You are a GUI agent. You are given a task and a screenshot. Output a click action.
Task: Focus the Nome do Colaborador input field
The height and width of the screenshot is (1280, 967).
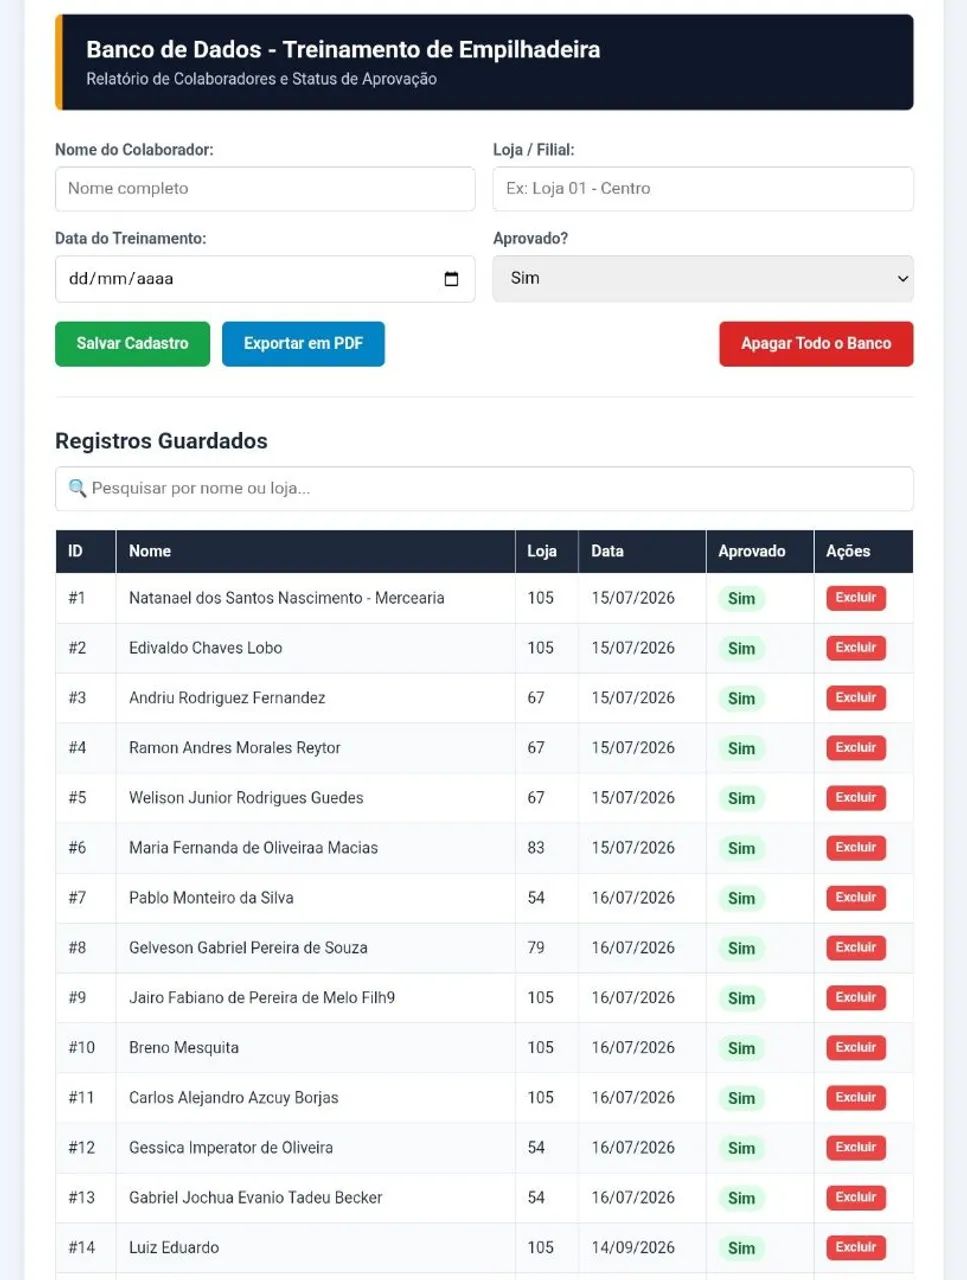pos(265,189)
